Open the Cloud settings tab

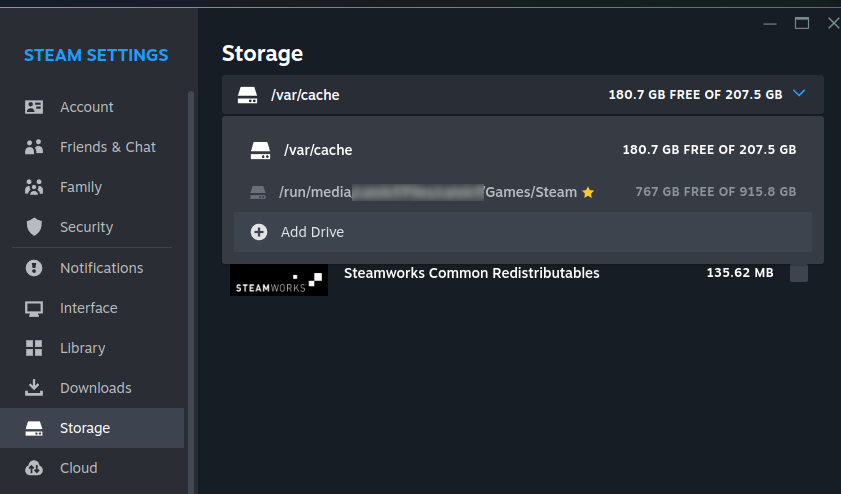pos(78,468)
